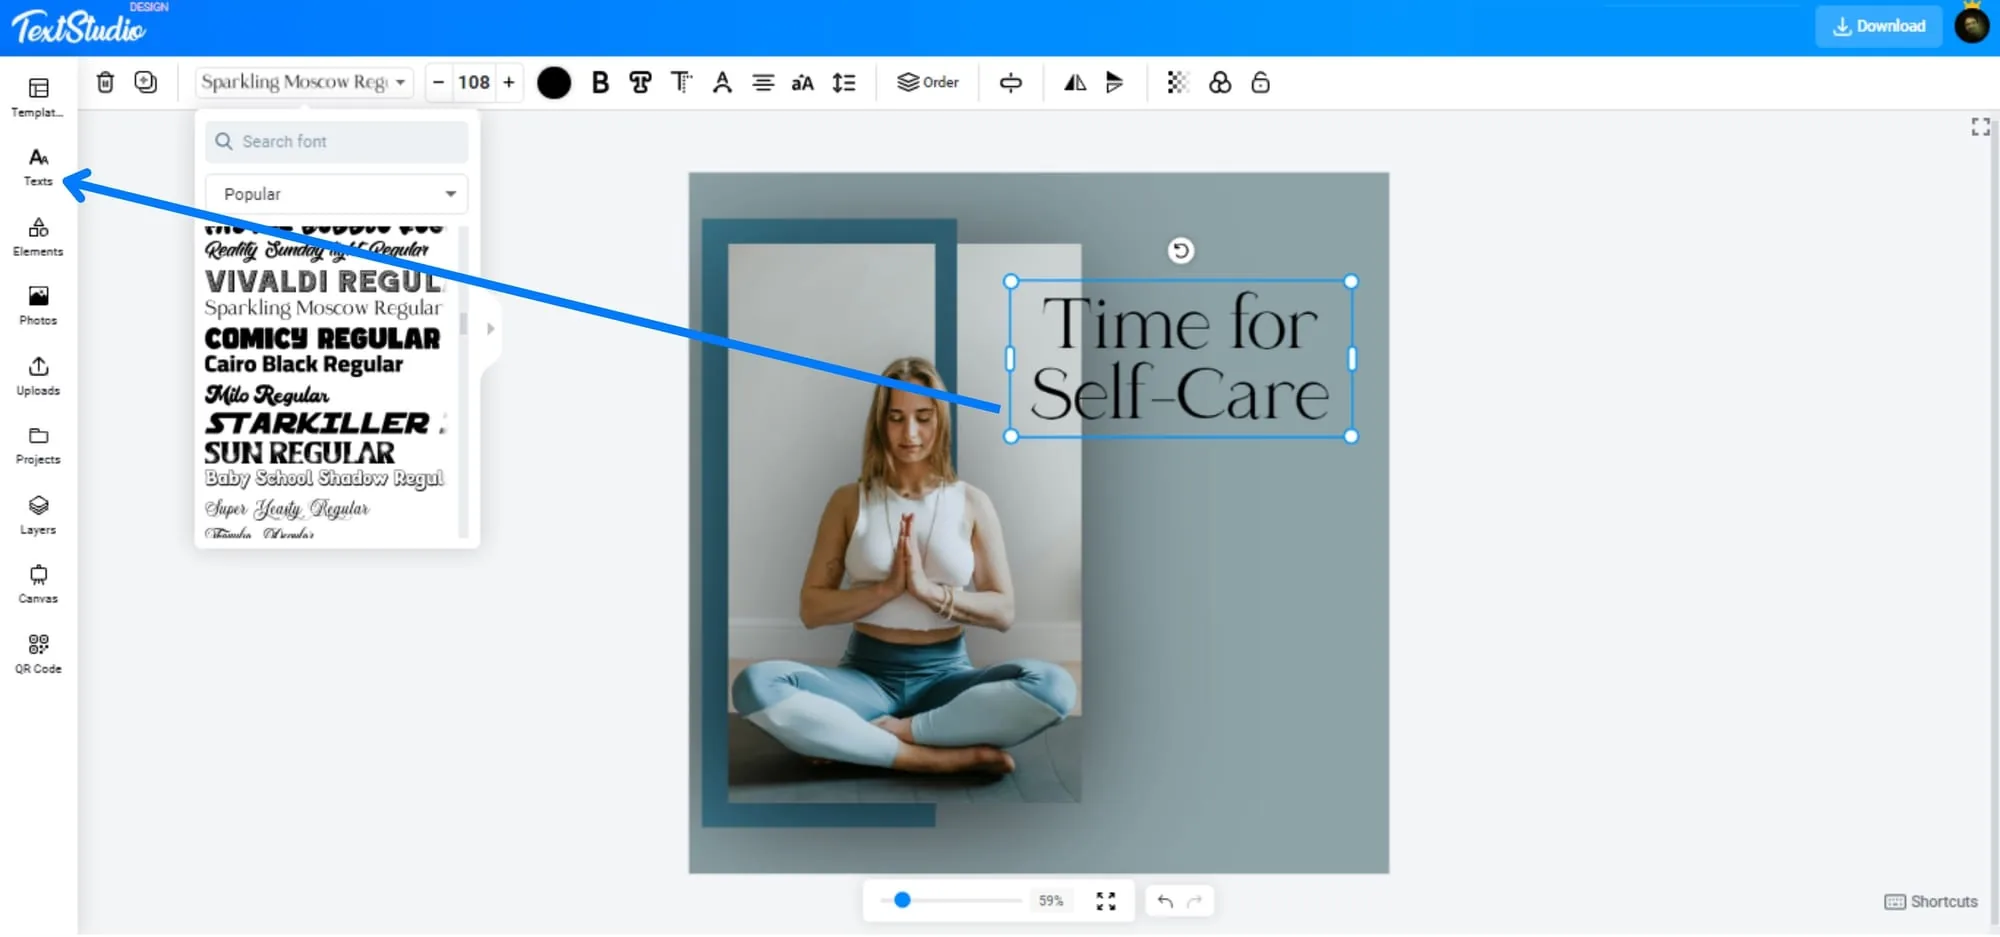Click the Search font field
Screen dimensions: 2000x937
336,141
